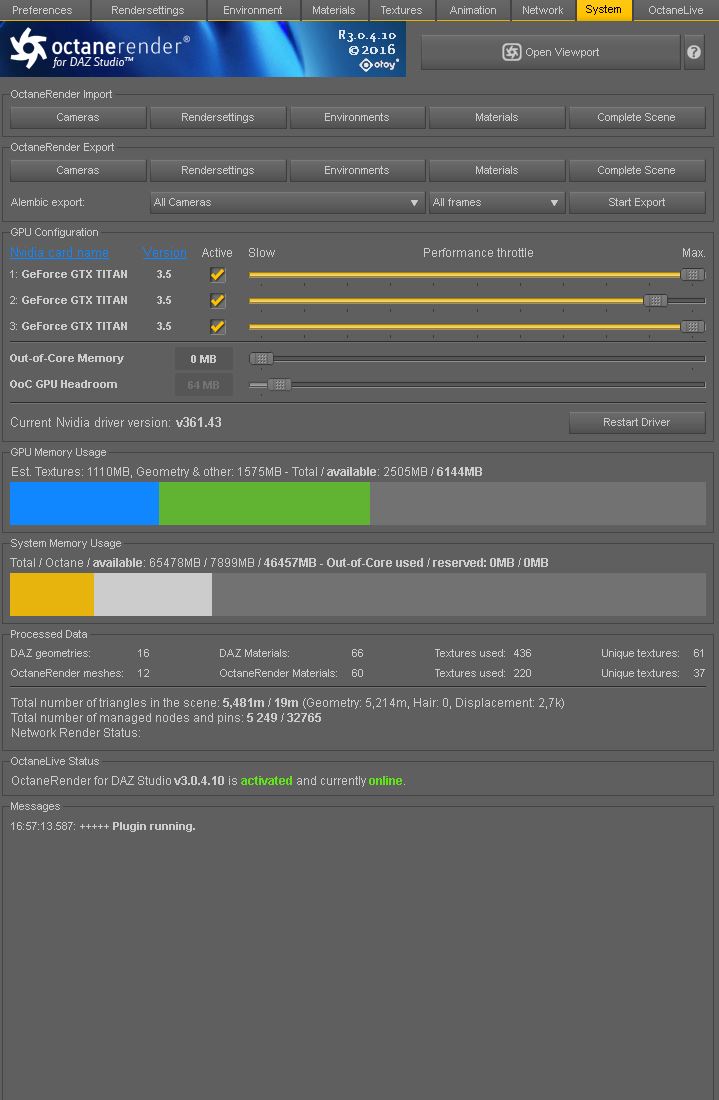Open the Materials tab
This screenshot has height=1100, width=719.
point(333,10)
